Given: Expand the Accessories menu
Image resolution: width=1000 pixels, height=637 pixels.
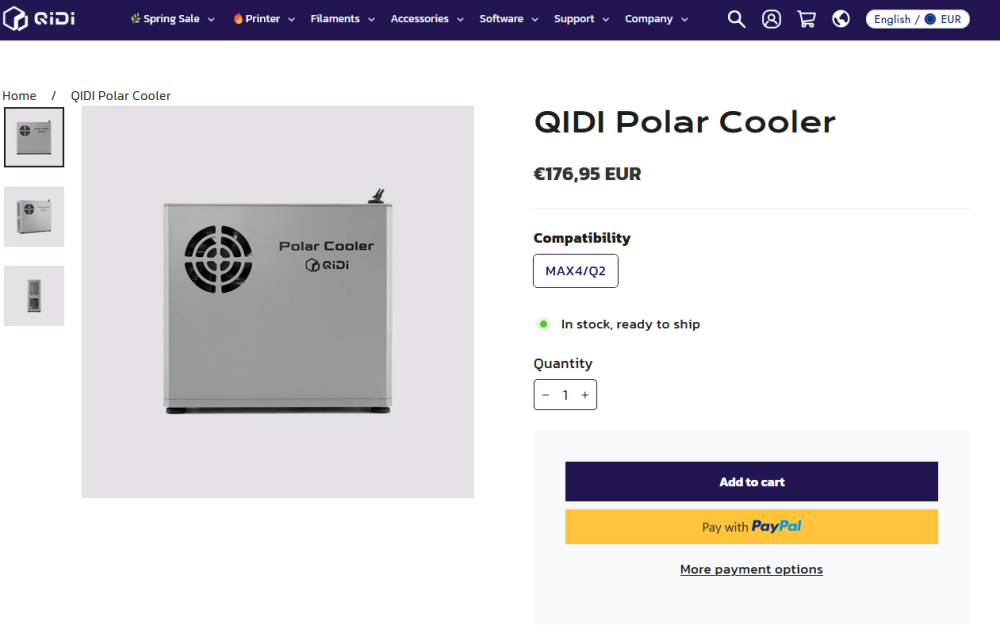Looking at the screenshot, I should tap(421, 18).
